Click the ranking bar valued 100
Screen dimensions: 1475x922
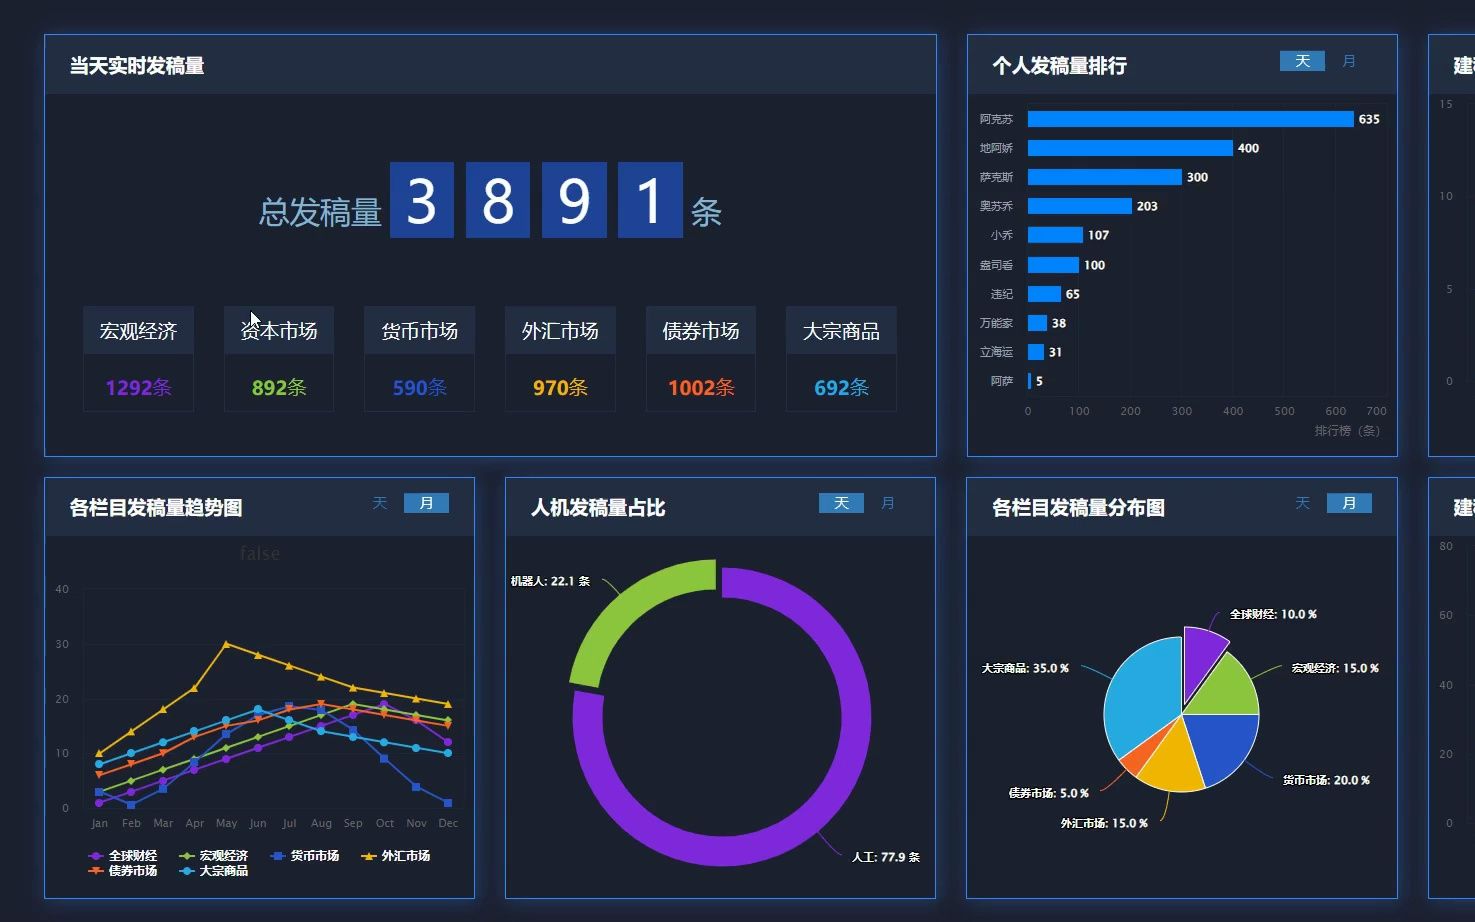click(x=1053, y=265)
